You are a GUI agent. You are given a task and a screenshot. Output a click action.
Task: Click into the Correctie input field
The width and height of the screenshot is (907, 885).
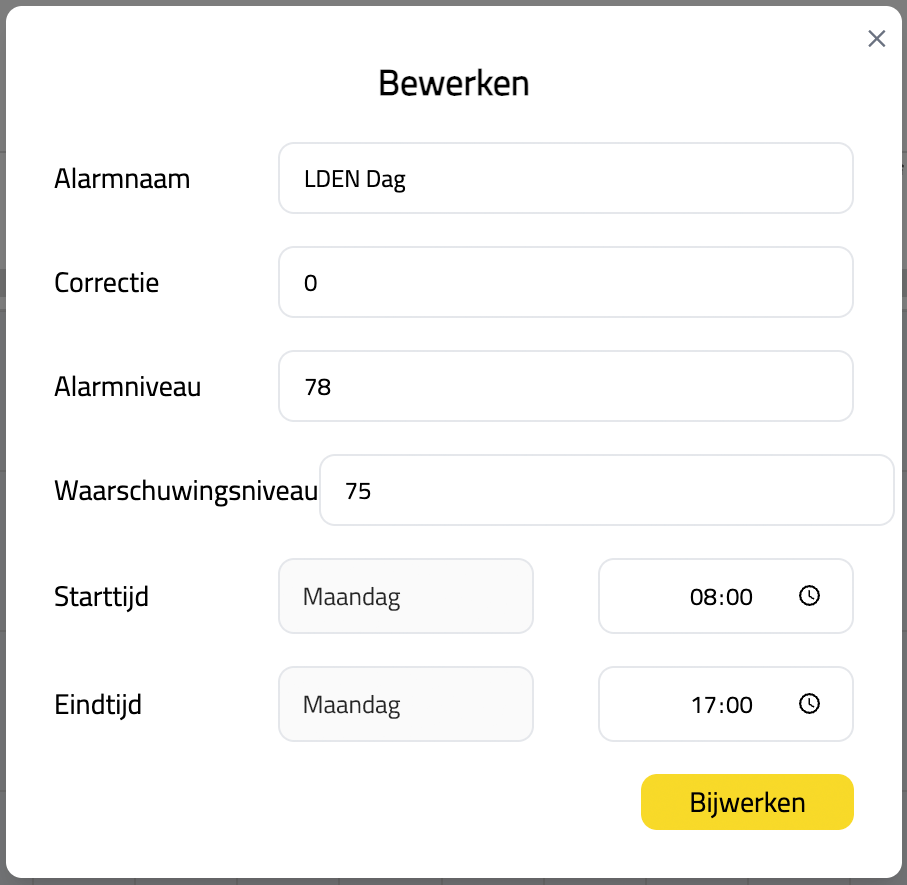(565, 282)
